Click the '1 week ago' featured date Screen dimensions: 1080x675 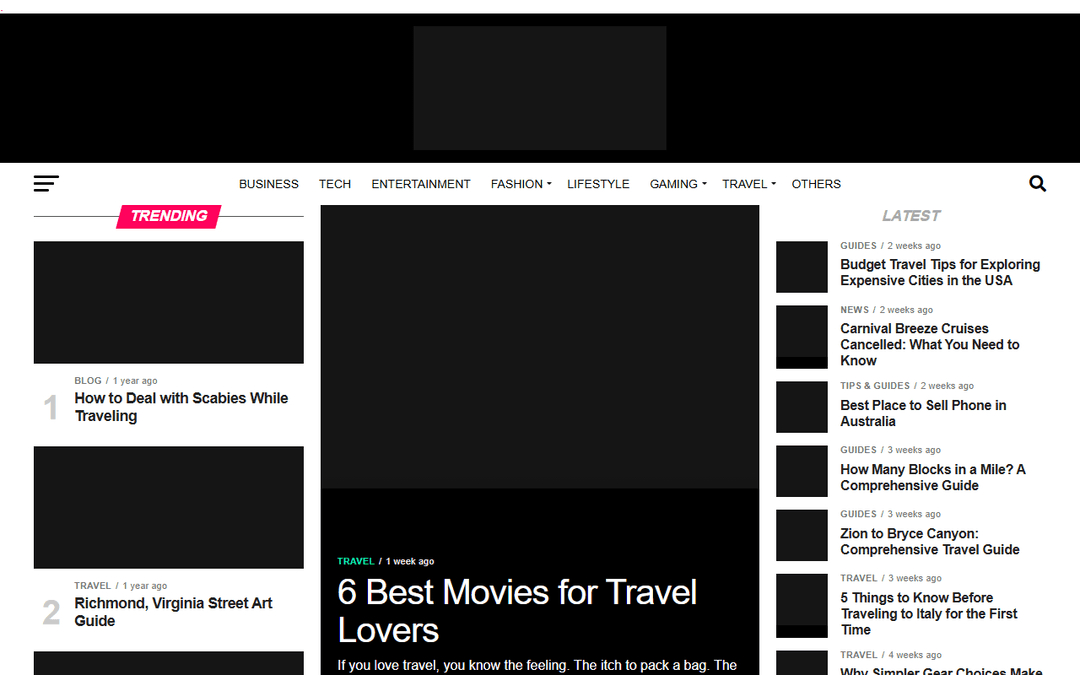[410, 561]
